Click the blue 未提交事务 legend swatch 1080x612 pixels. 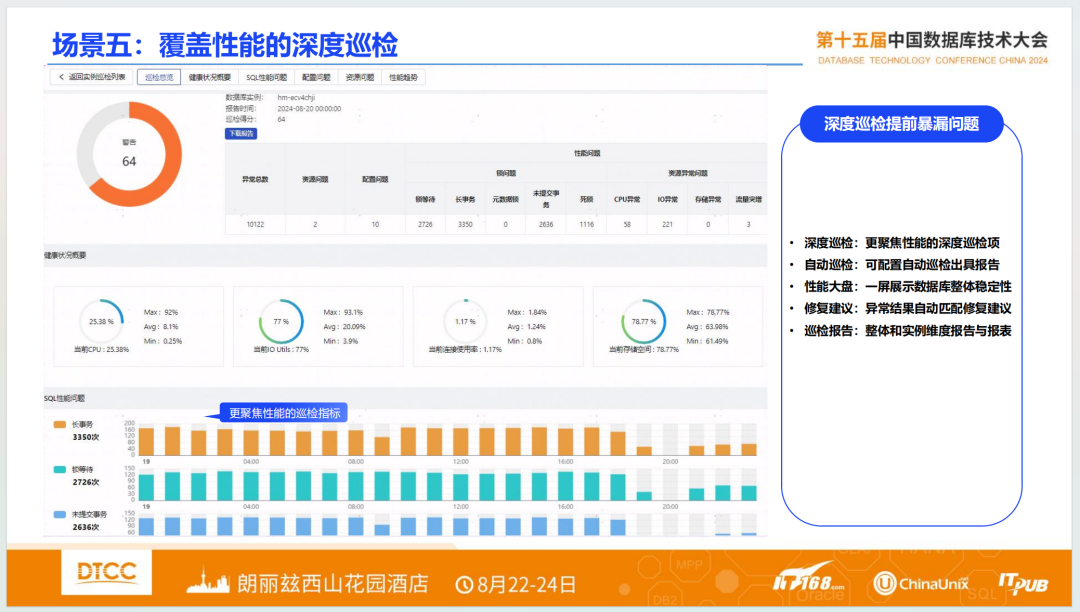(60, 514)
